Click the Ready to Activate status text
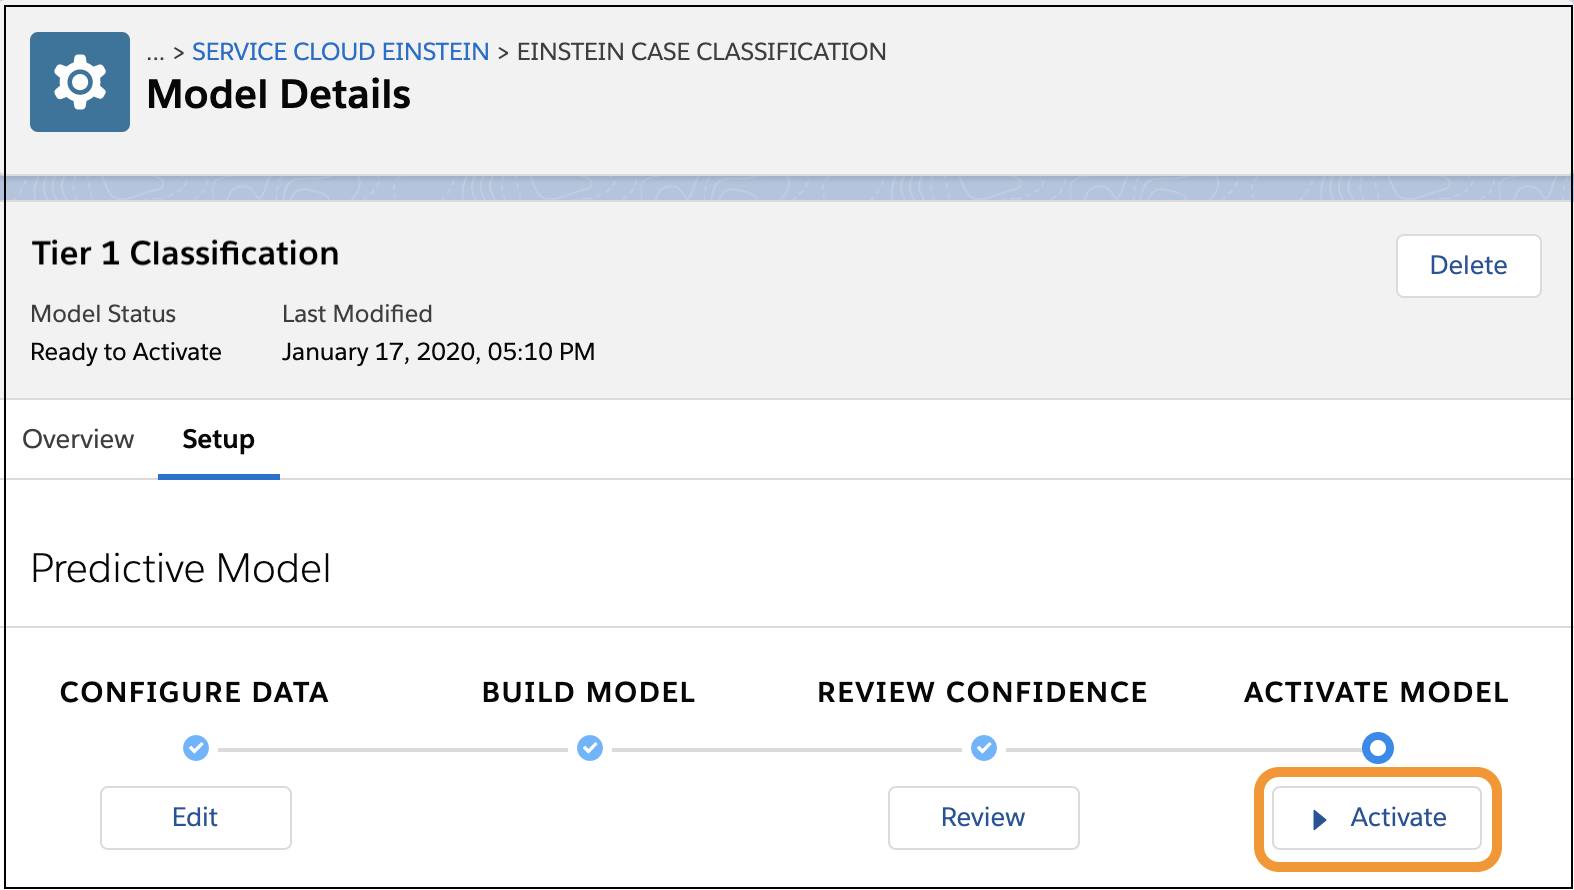The width and height of the screenshot is (1574, 890). point(126,352)
